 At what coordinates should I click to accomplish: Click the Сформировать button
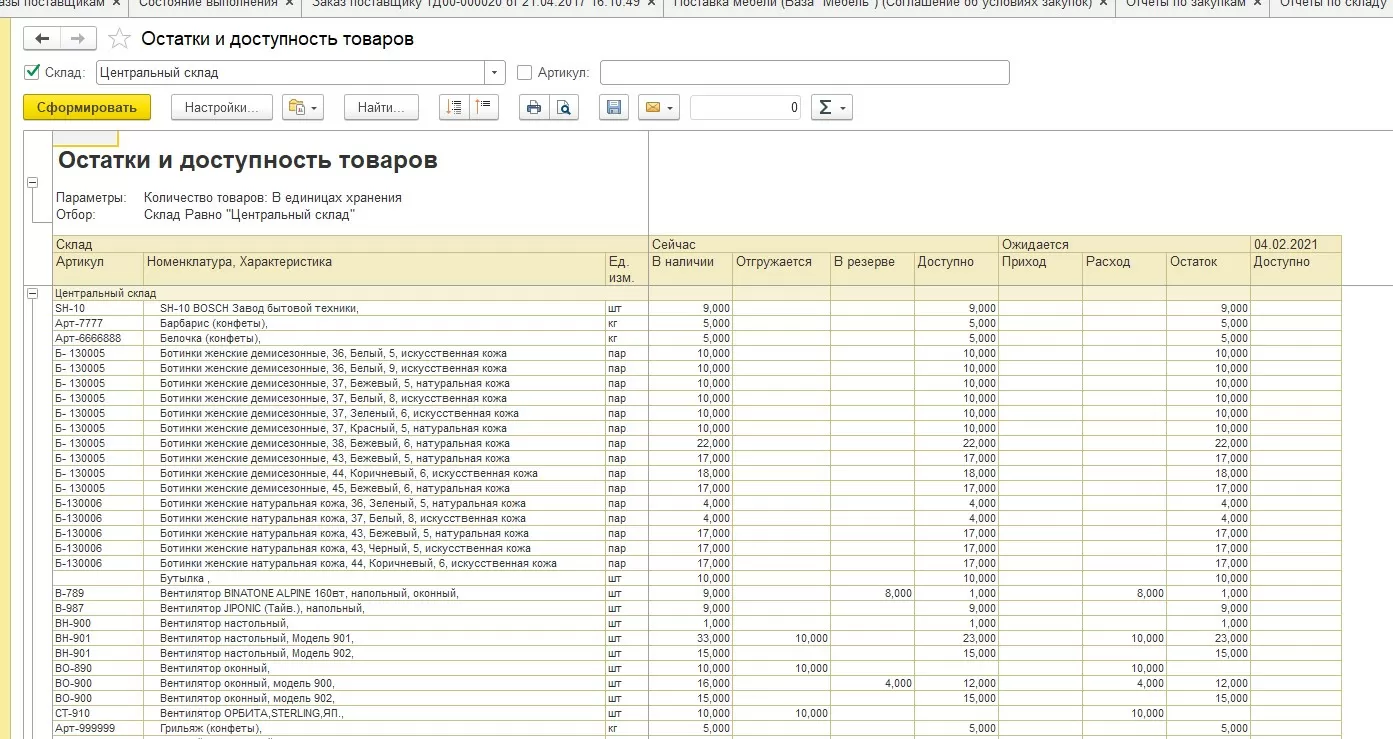coord(87,108)
